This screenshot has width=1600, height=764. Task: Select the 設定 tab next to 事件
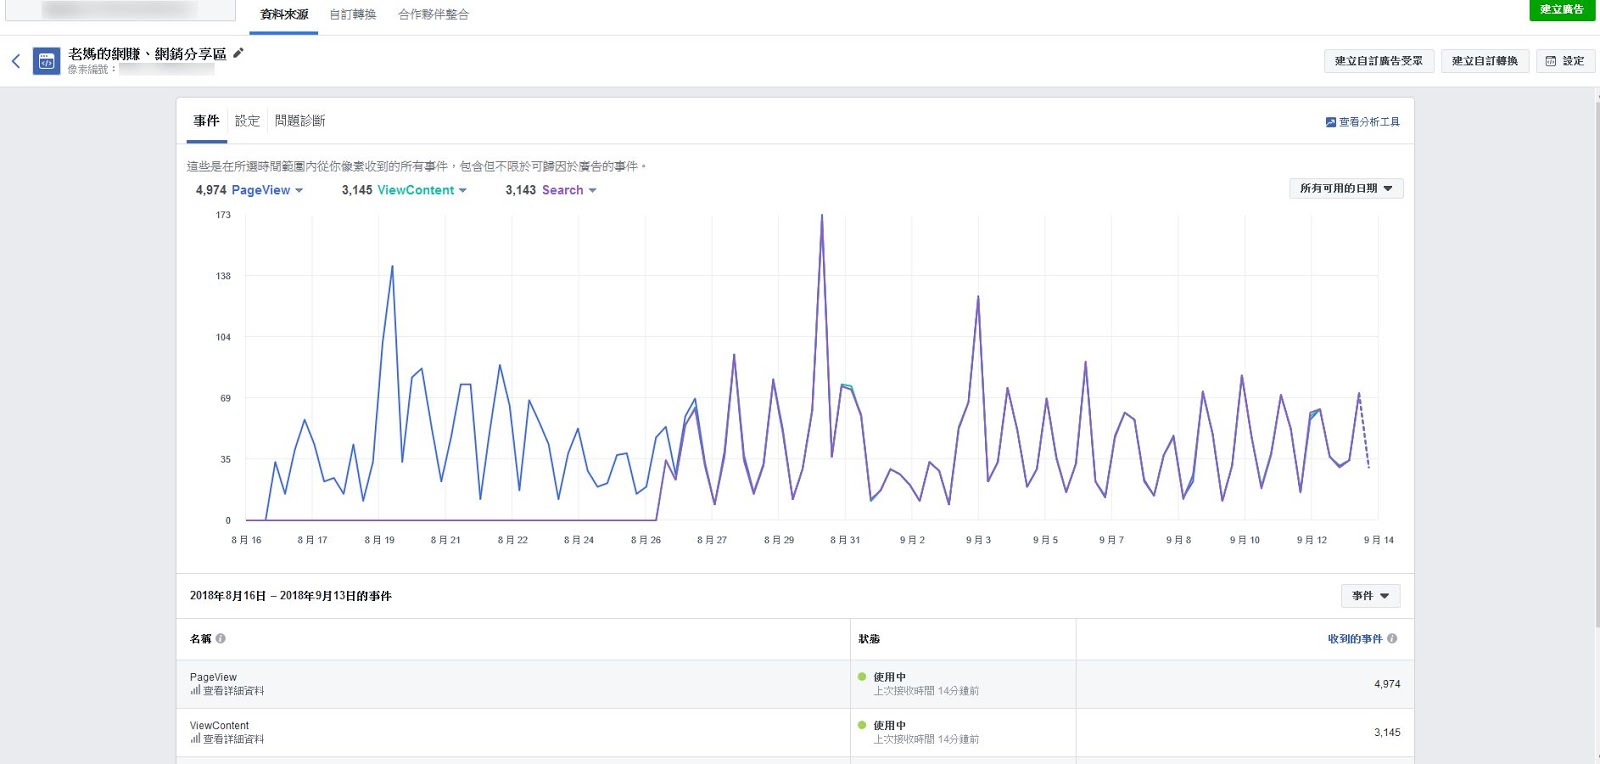coord(247,121)
